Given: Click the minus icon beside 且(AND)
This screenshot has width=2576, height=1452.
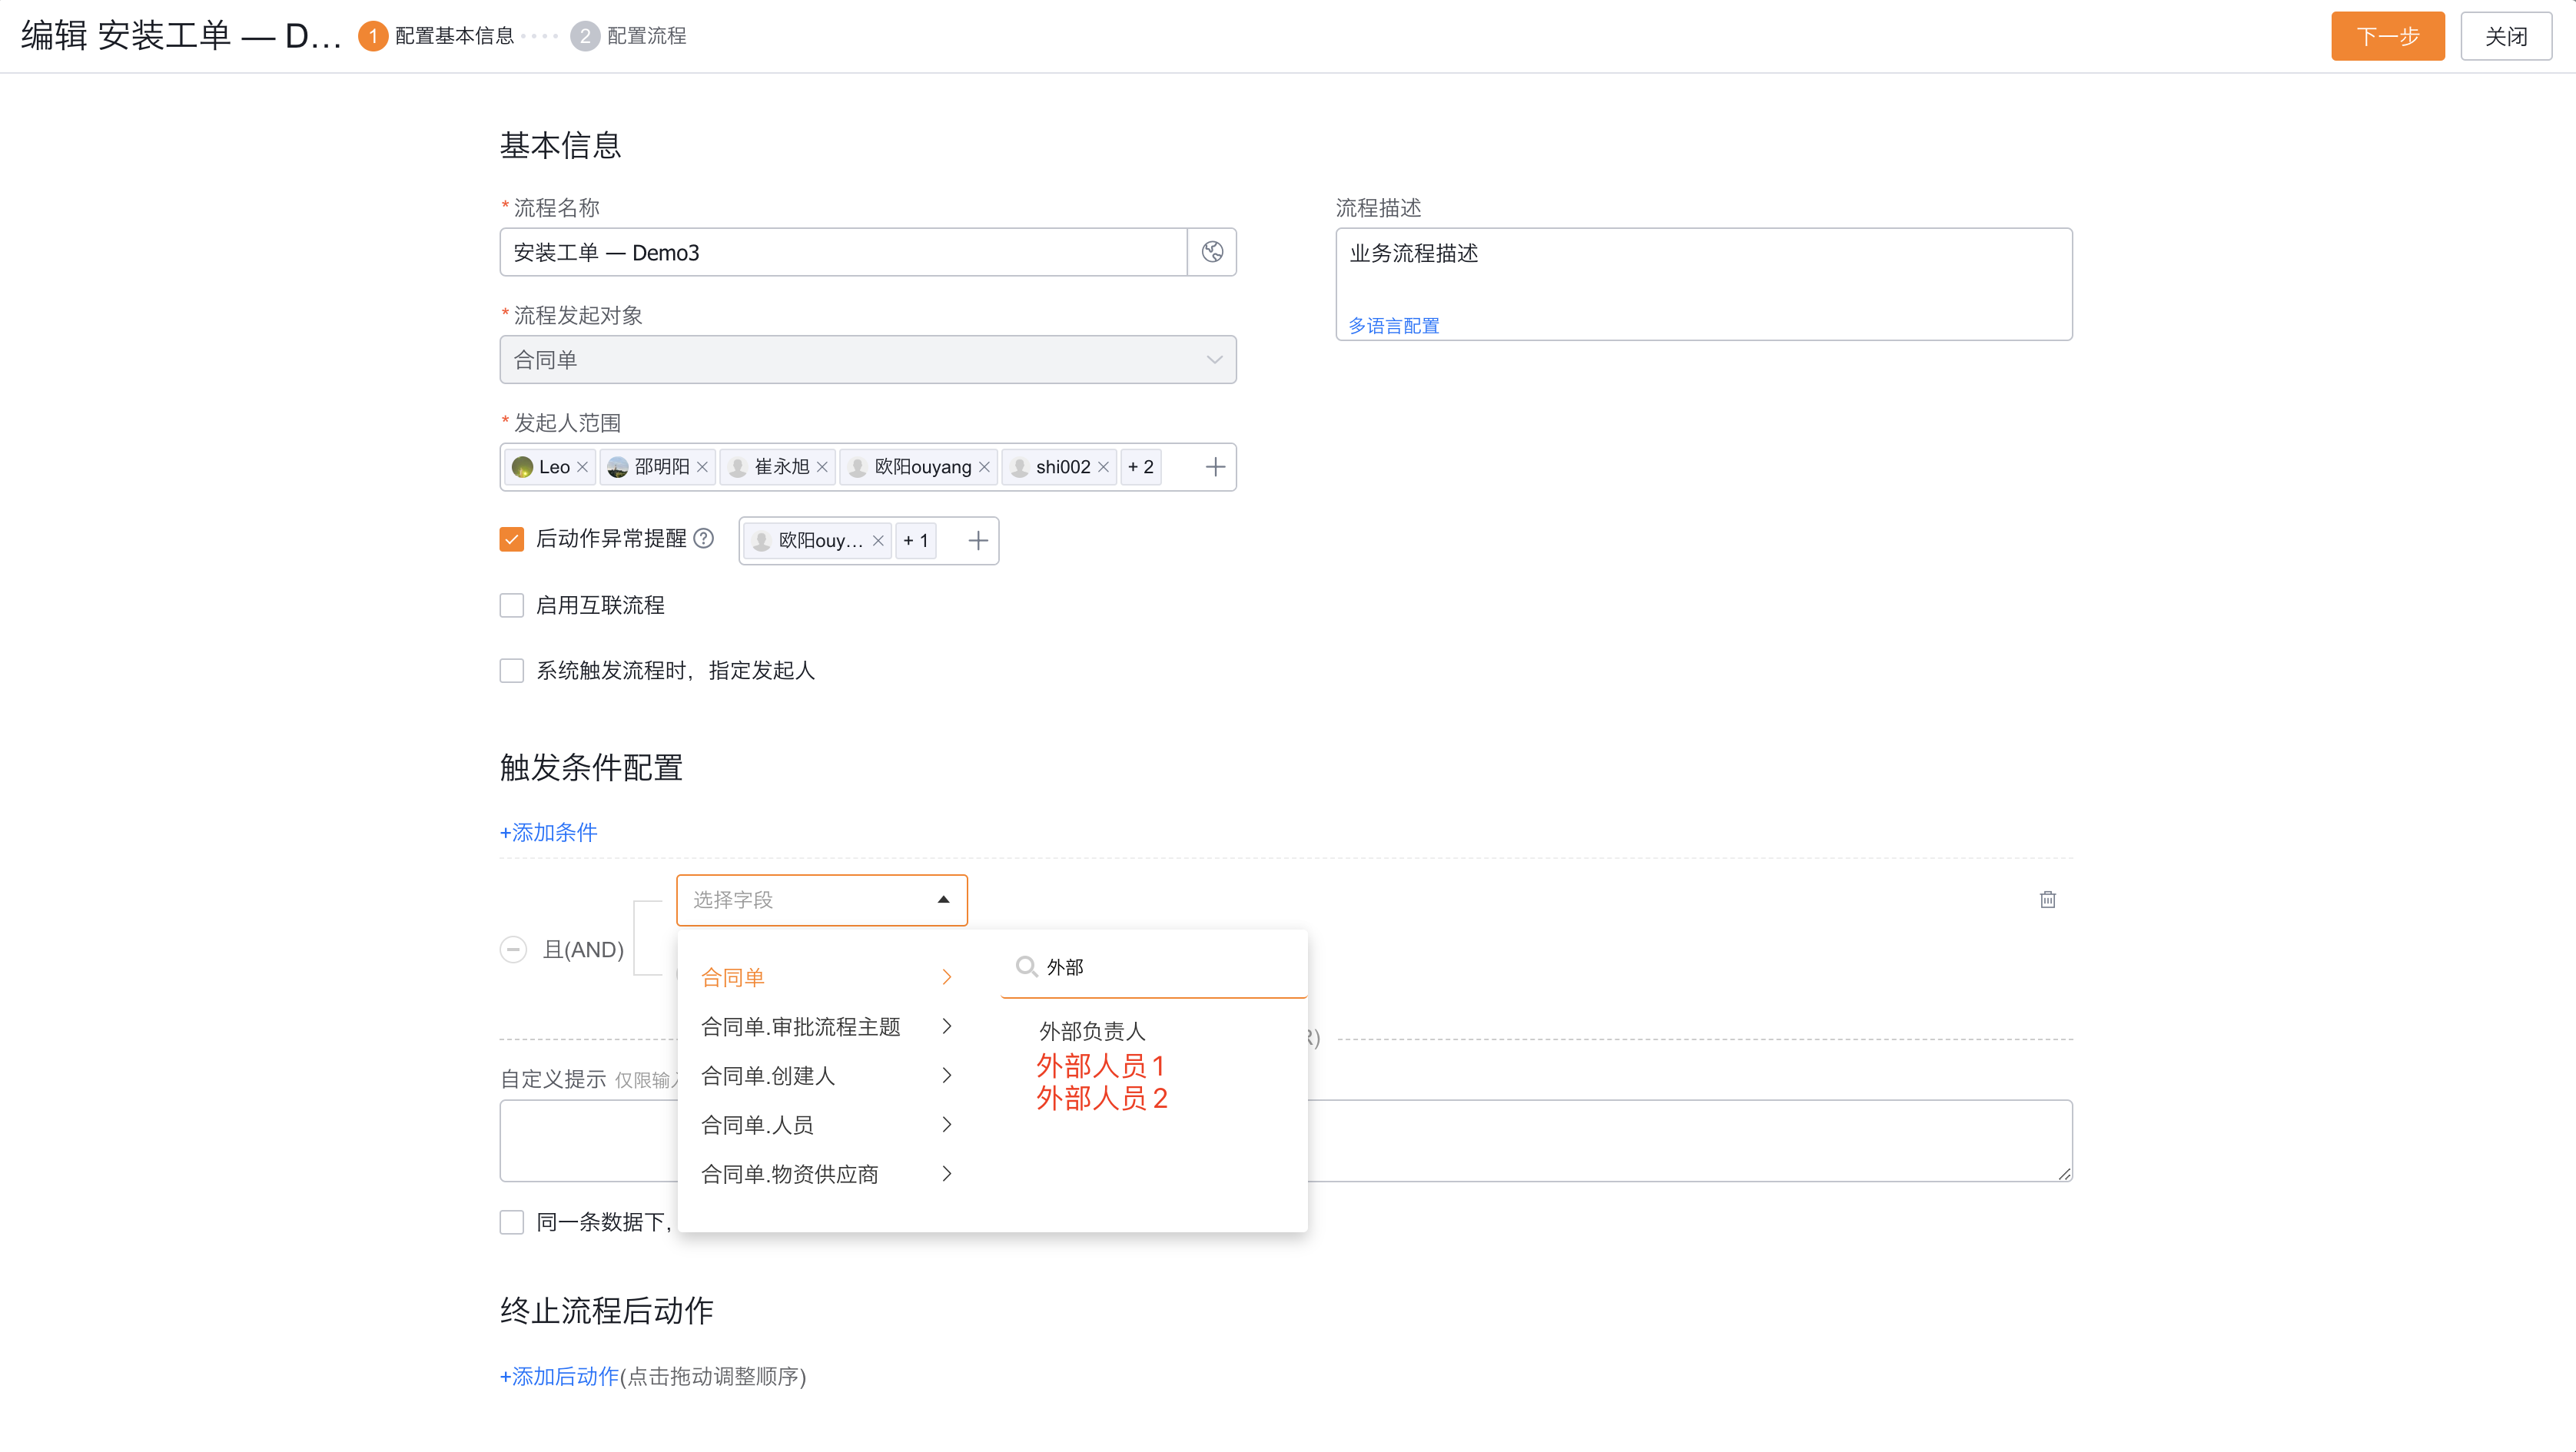Looking at the screenshot, I should coord(514,949).
